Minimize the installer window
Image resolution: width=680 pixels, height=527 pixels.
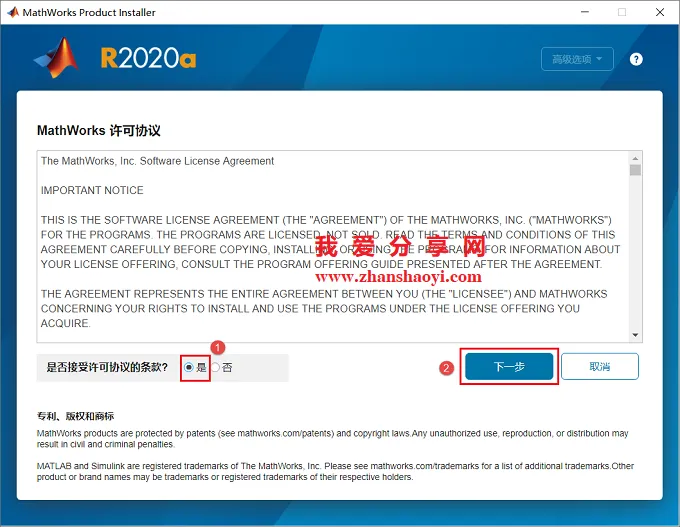pos(585,12)
